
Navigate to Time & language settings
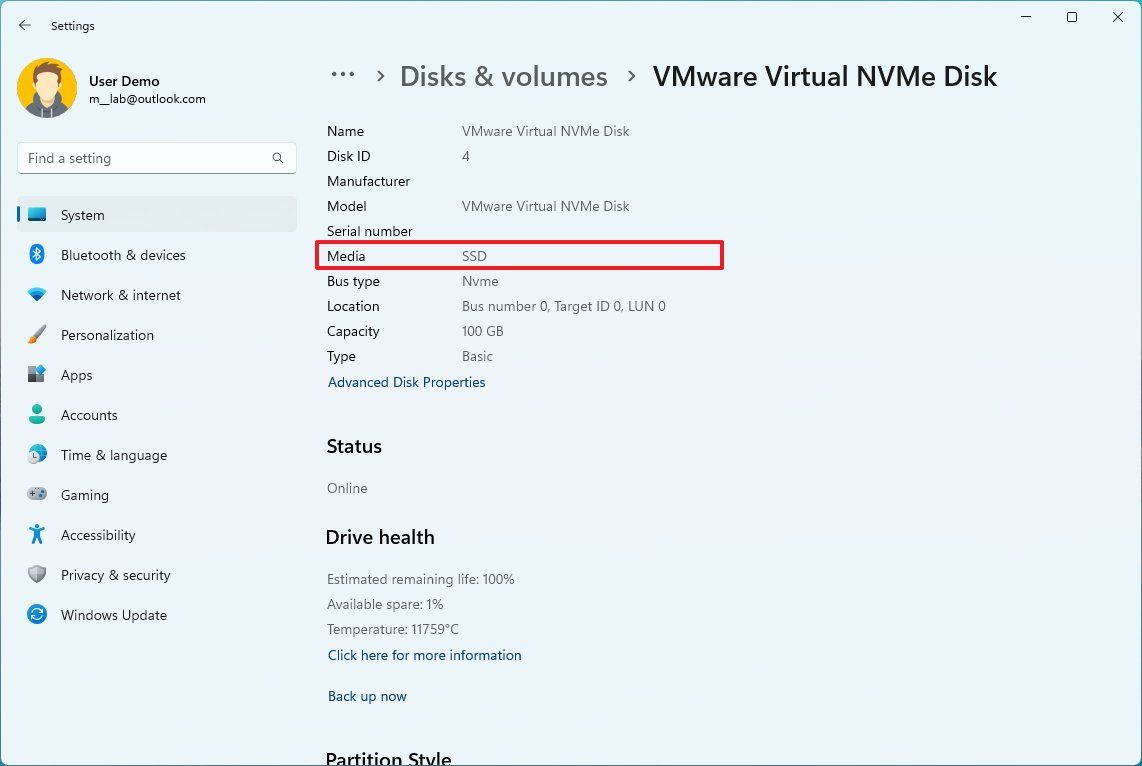pyautogui.click(x=113, y=455)
